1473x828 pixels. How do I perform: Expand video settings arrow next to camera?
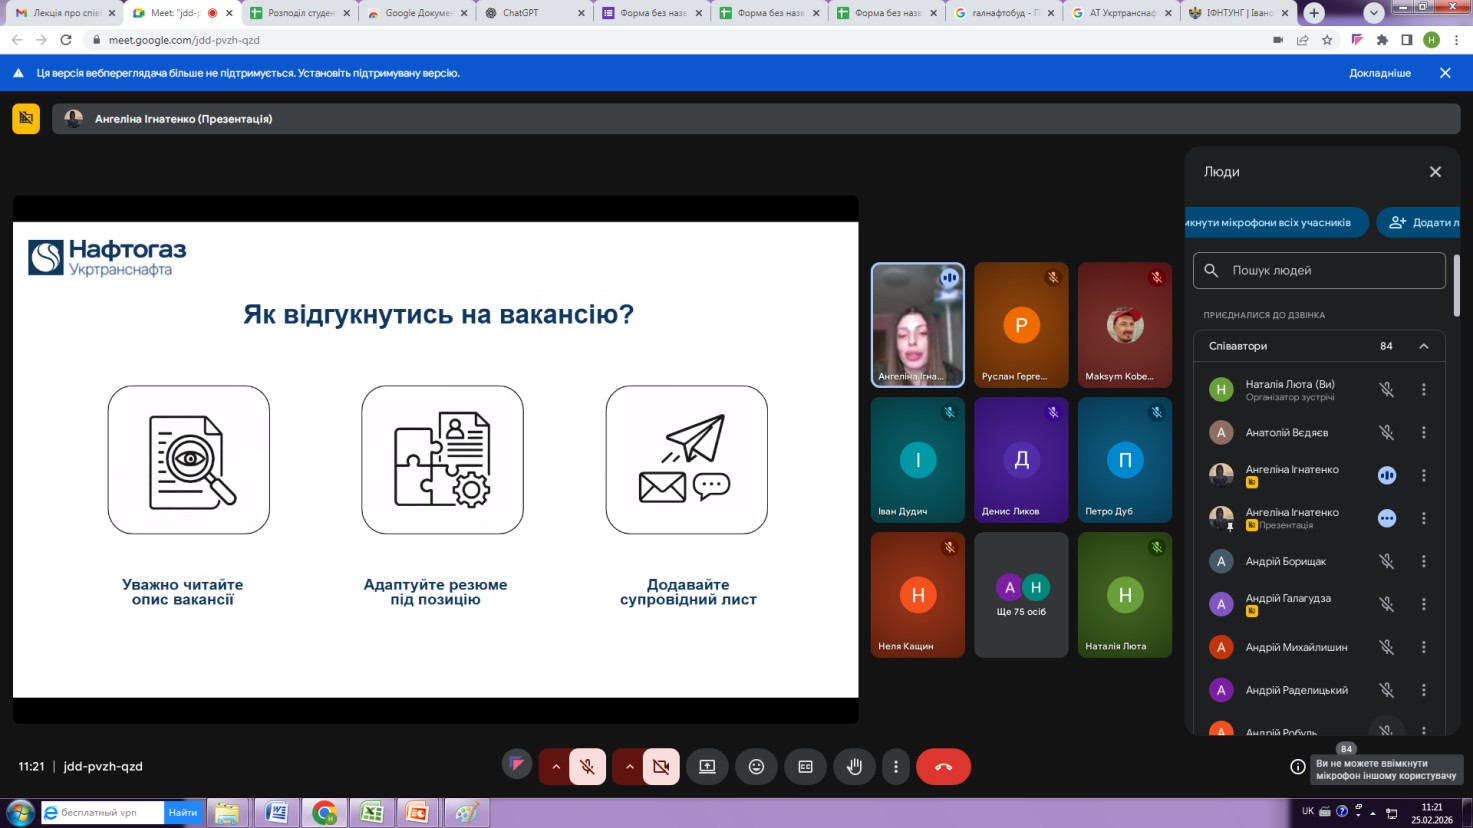point(629,767)
